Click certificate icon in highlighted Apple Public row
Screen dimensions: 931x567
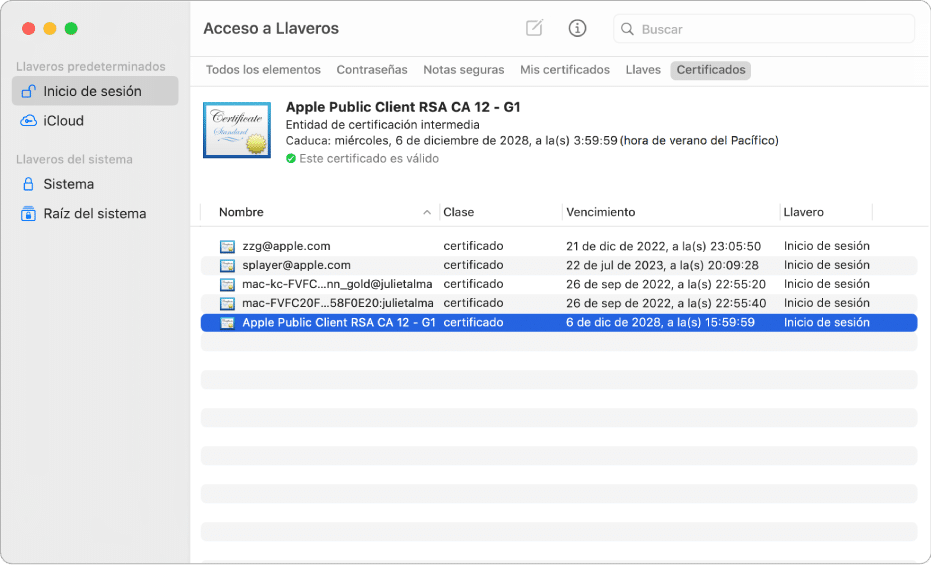pos(227,323)
